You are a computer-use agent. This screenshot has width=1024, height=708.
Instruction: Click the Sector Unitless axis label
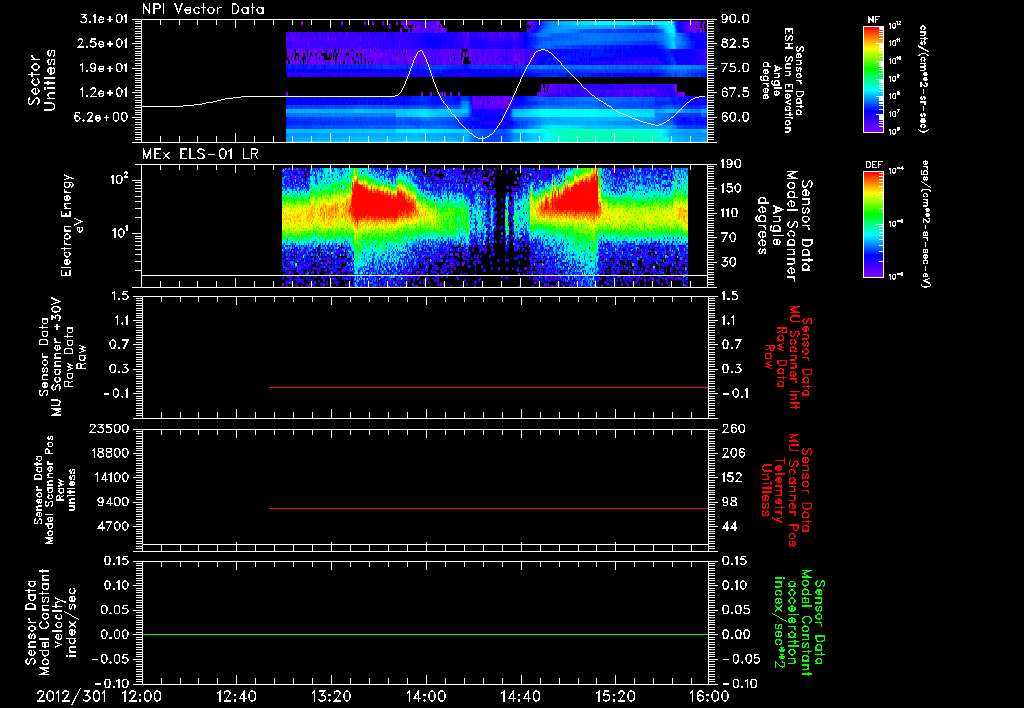tap(41, 80)
